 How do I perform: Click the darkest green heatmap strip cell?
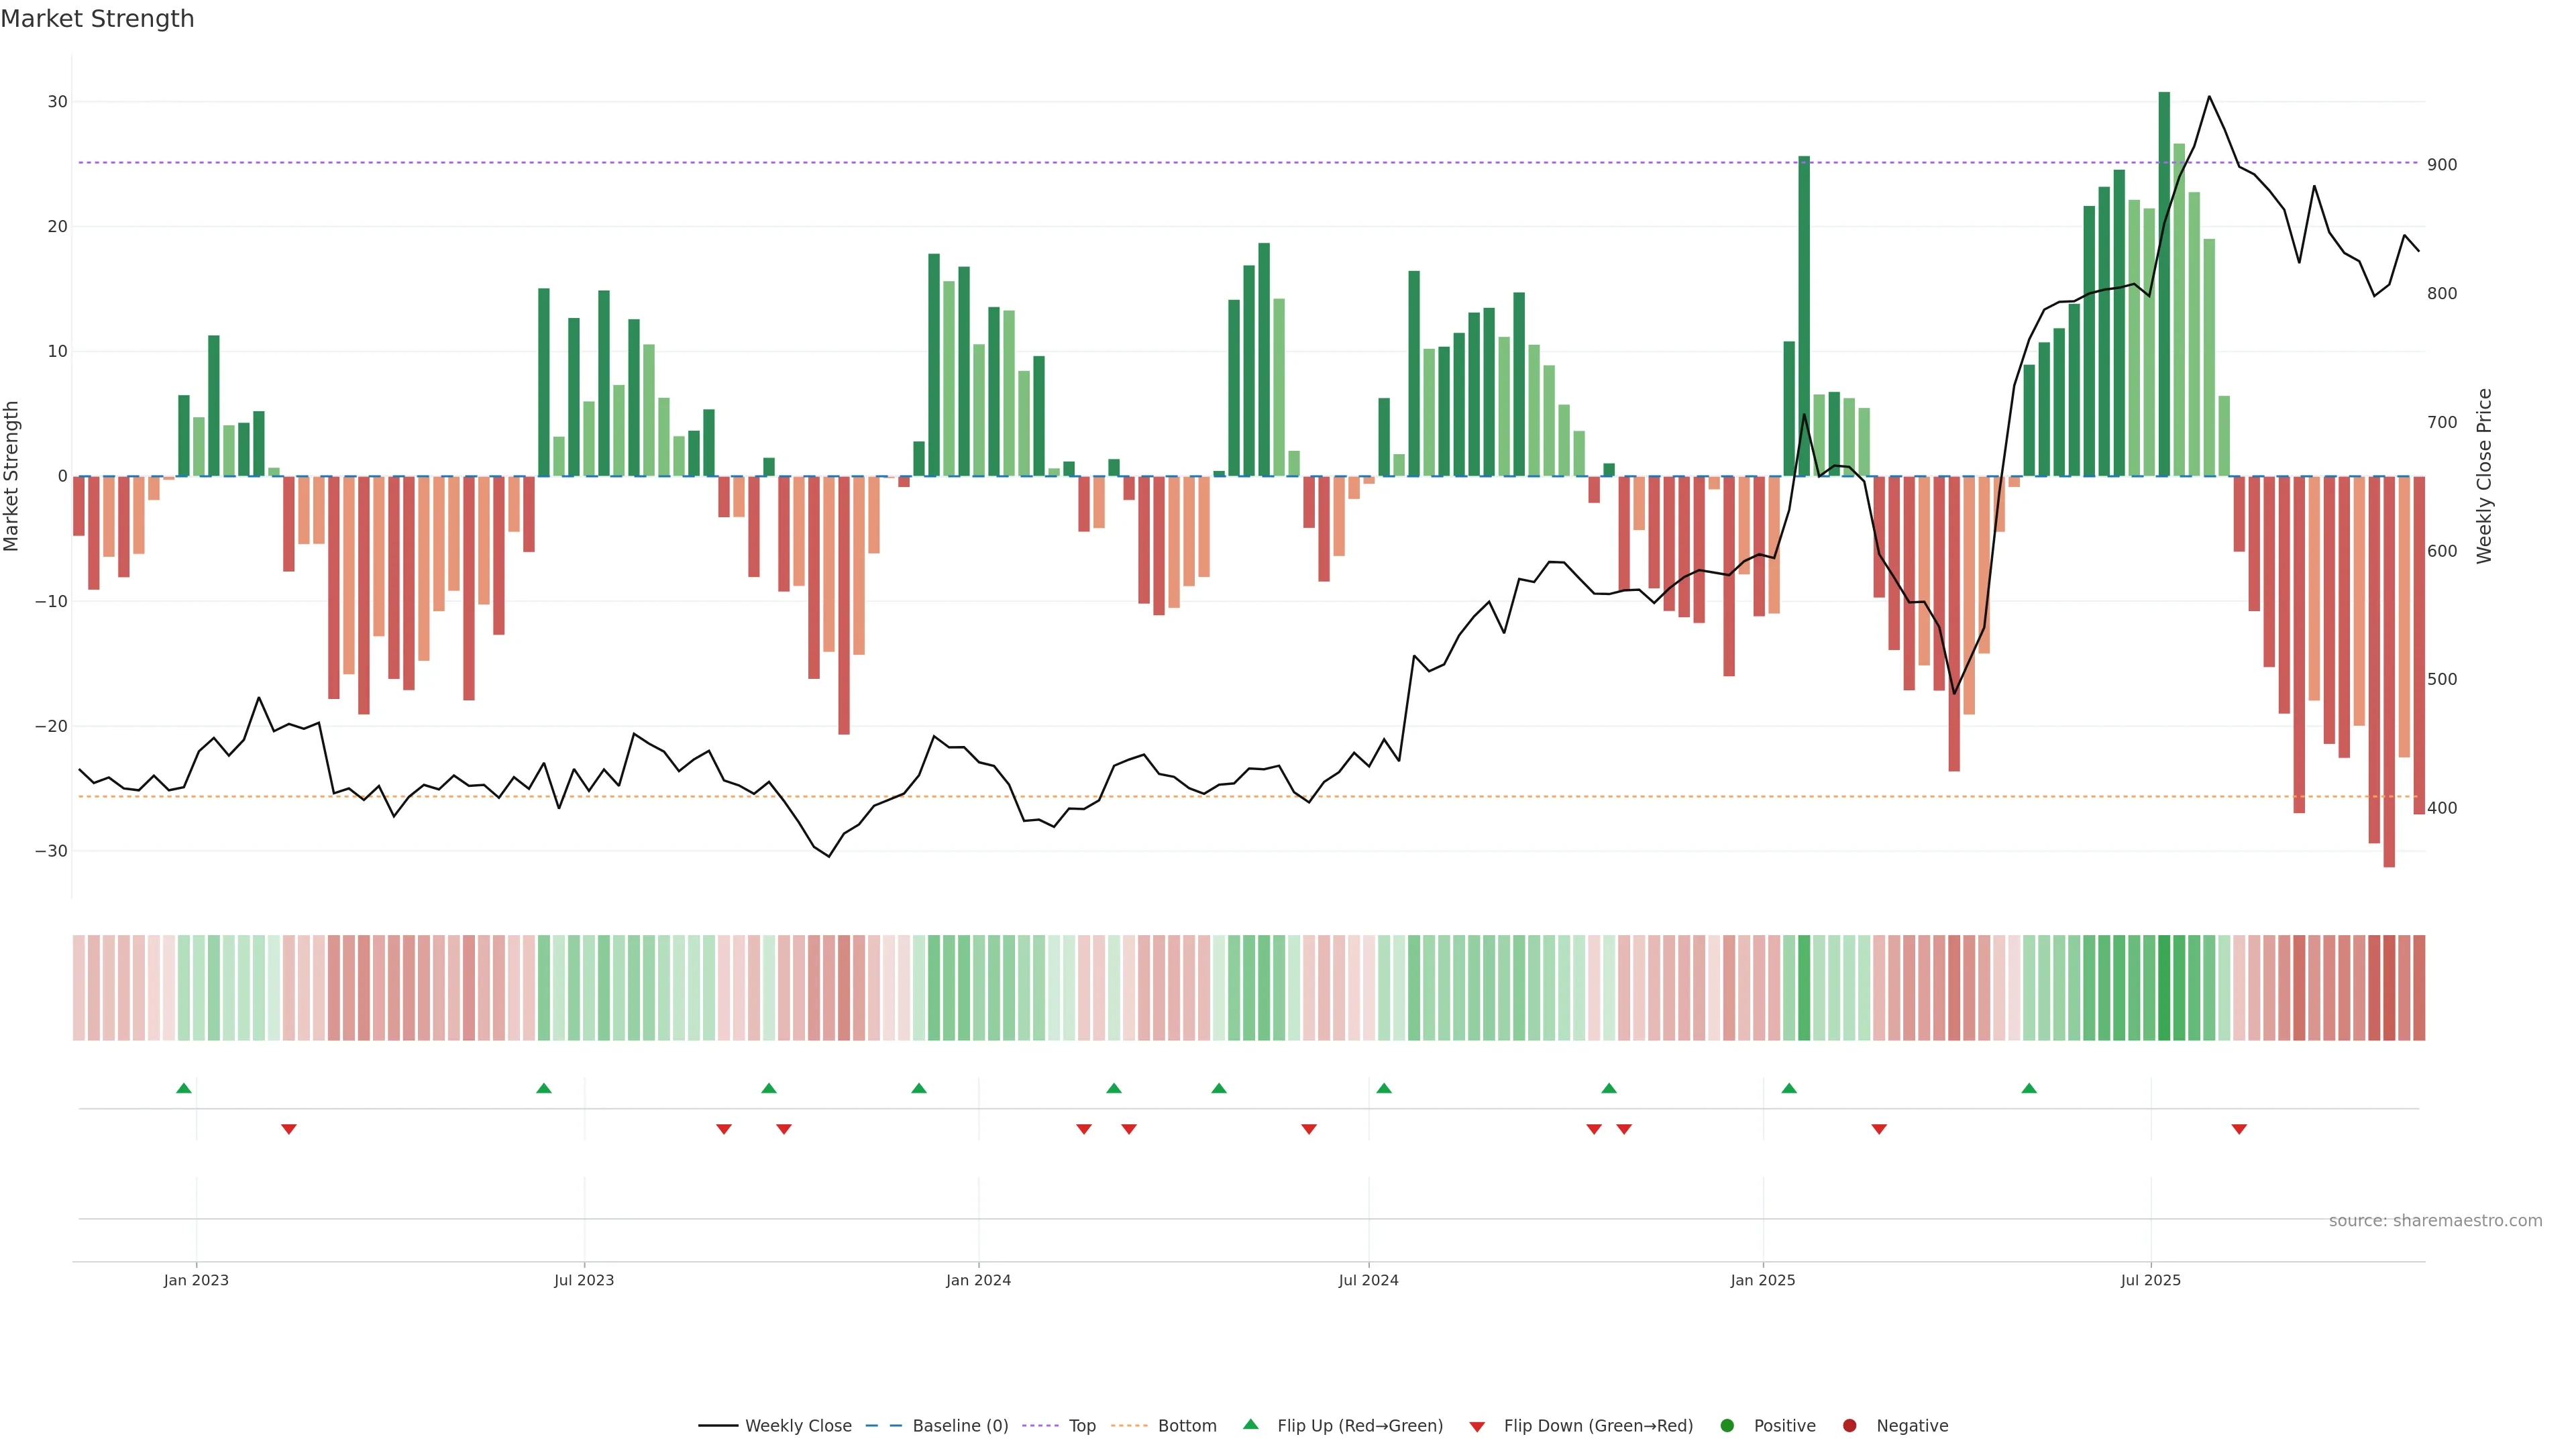pyautogui.click(x=2164, y=987)
